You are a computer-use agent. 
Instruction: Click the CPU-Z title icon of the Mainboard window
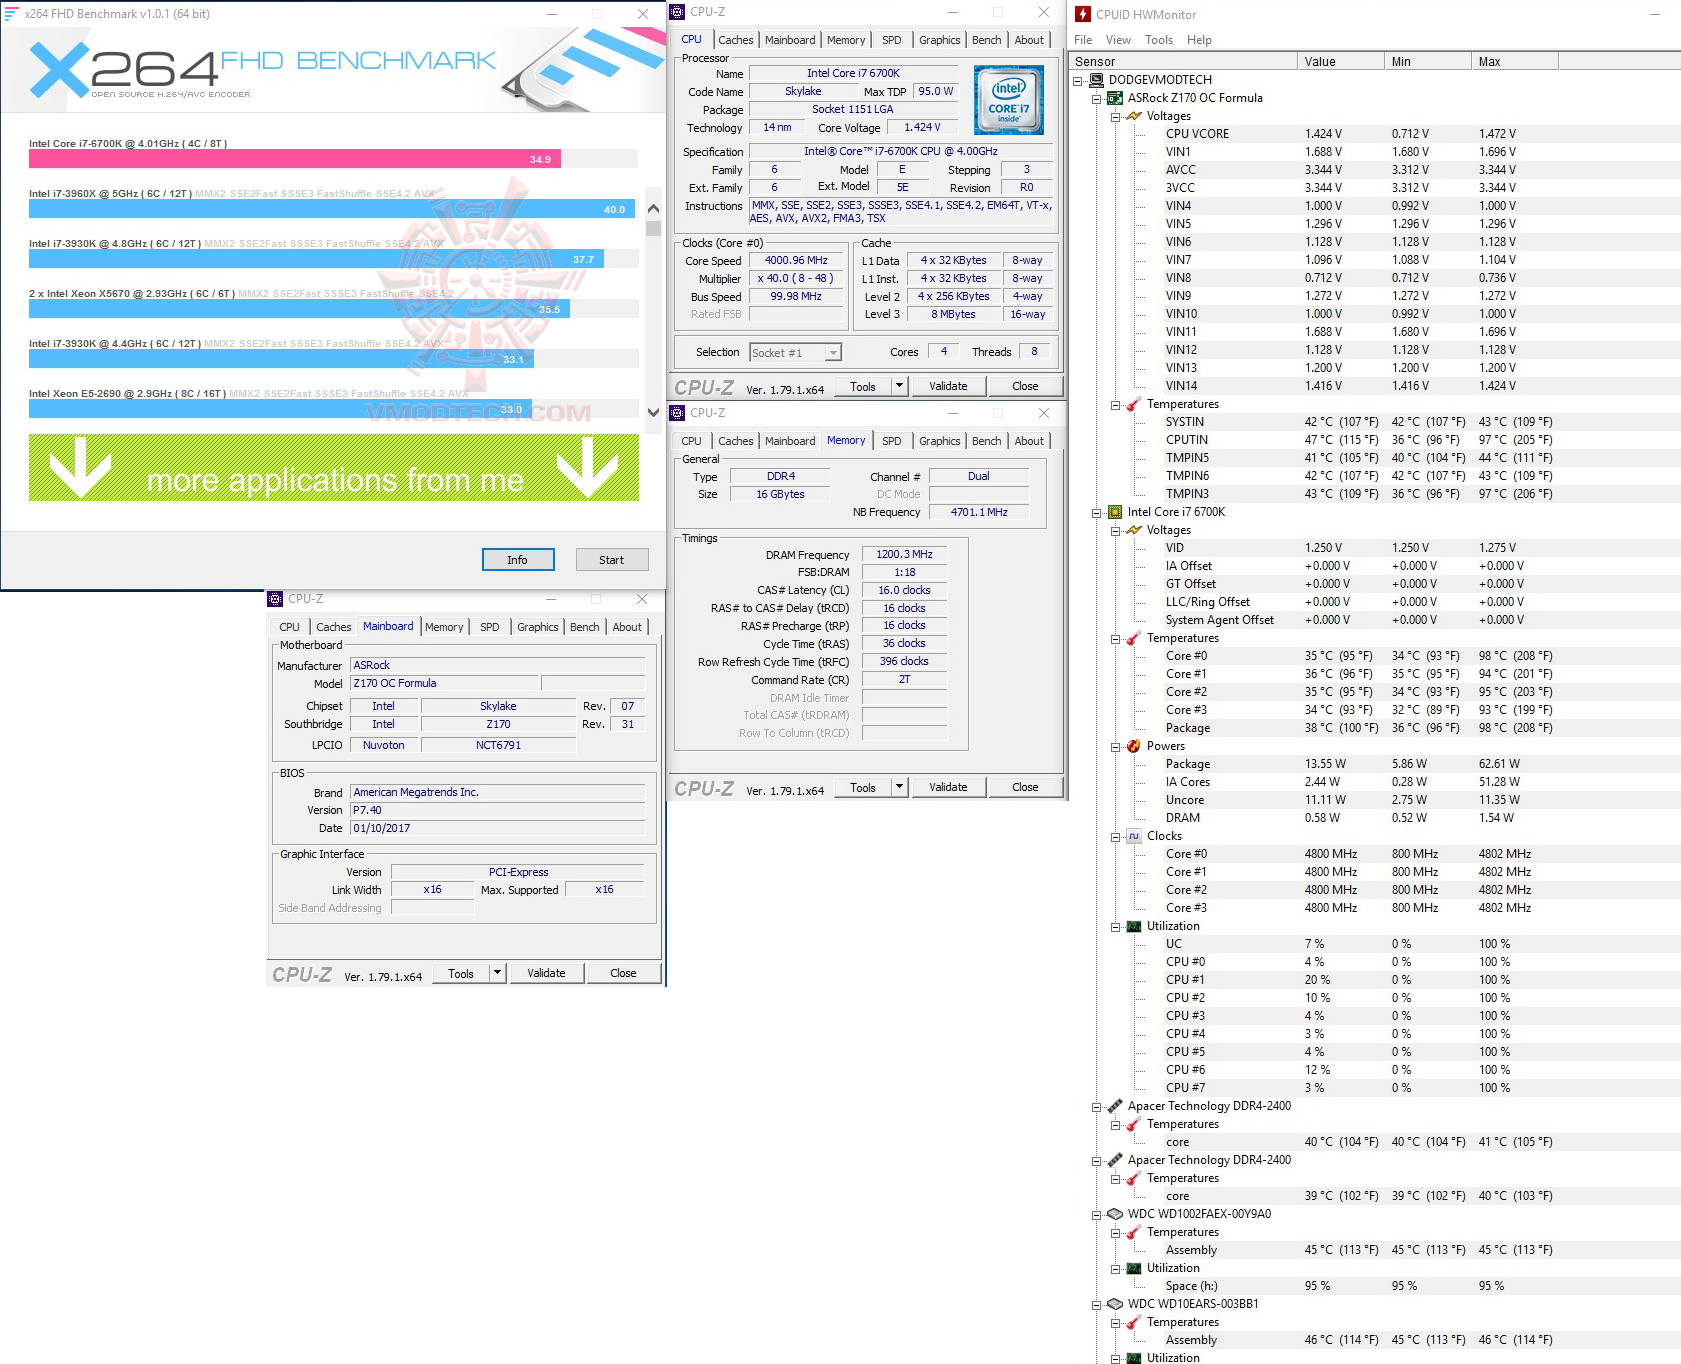[x=275, y=599]
